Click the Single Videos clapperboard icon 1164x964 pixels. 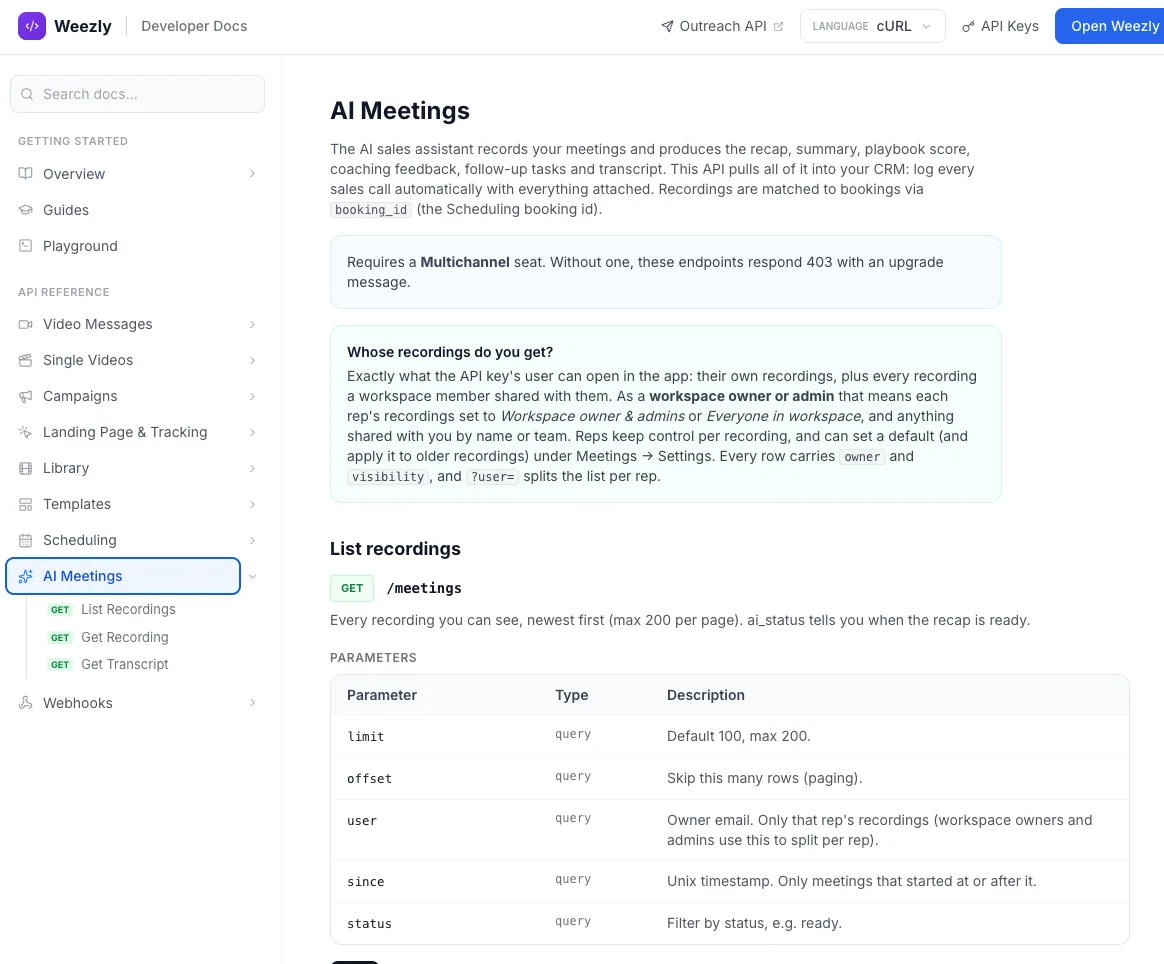coord(25,360)
